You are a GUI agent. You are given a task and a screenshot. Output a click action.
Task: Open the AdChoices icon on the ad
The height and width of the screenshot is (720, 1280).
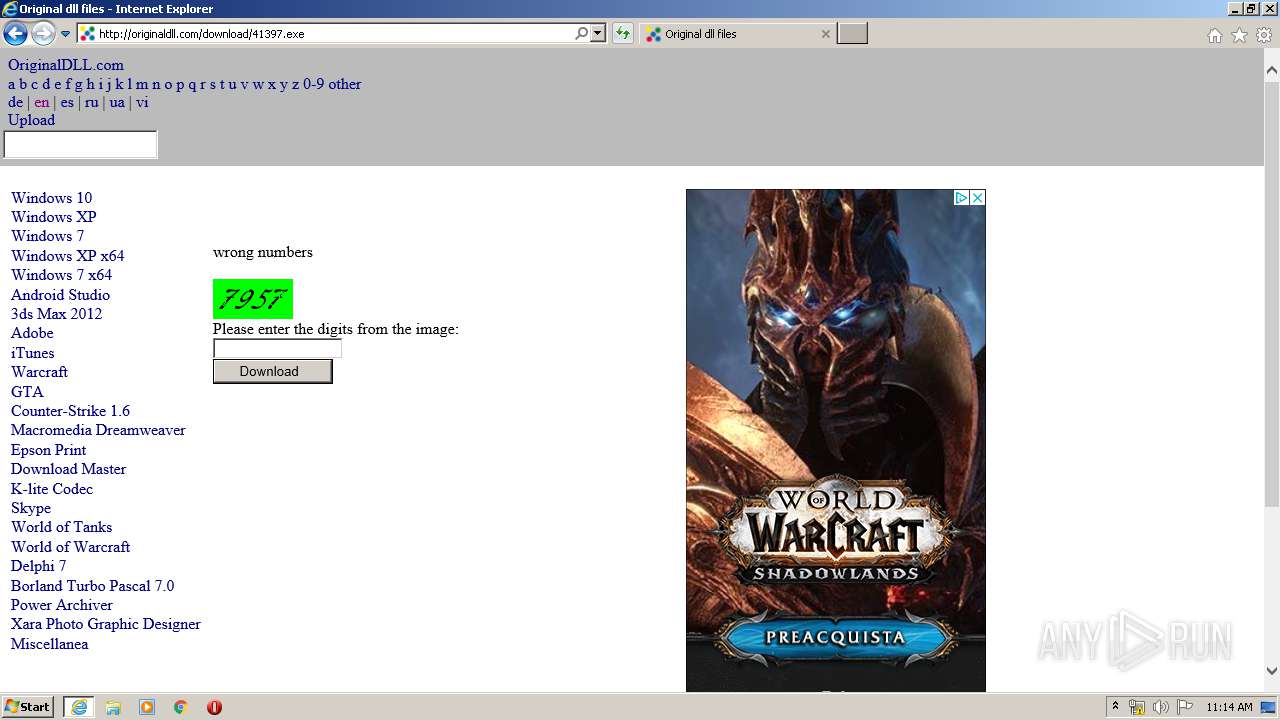[961, 198]
